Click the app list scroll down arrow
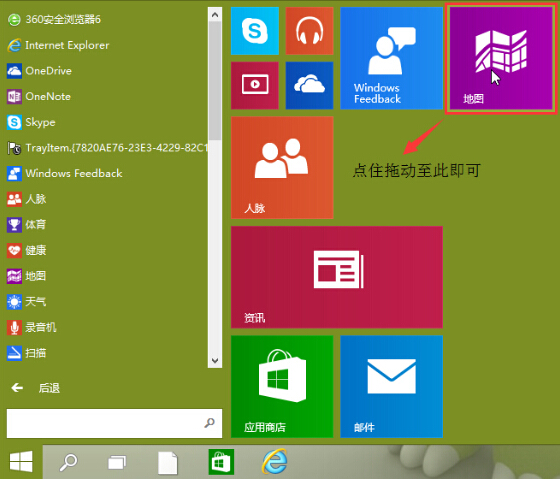Screen dimensions: 560x479 pos(215,360)
